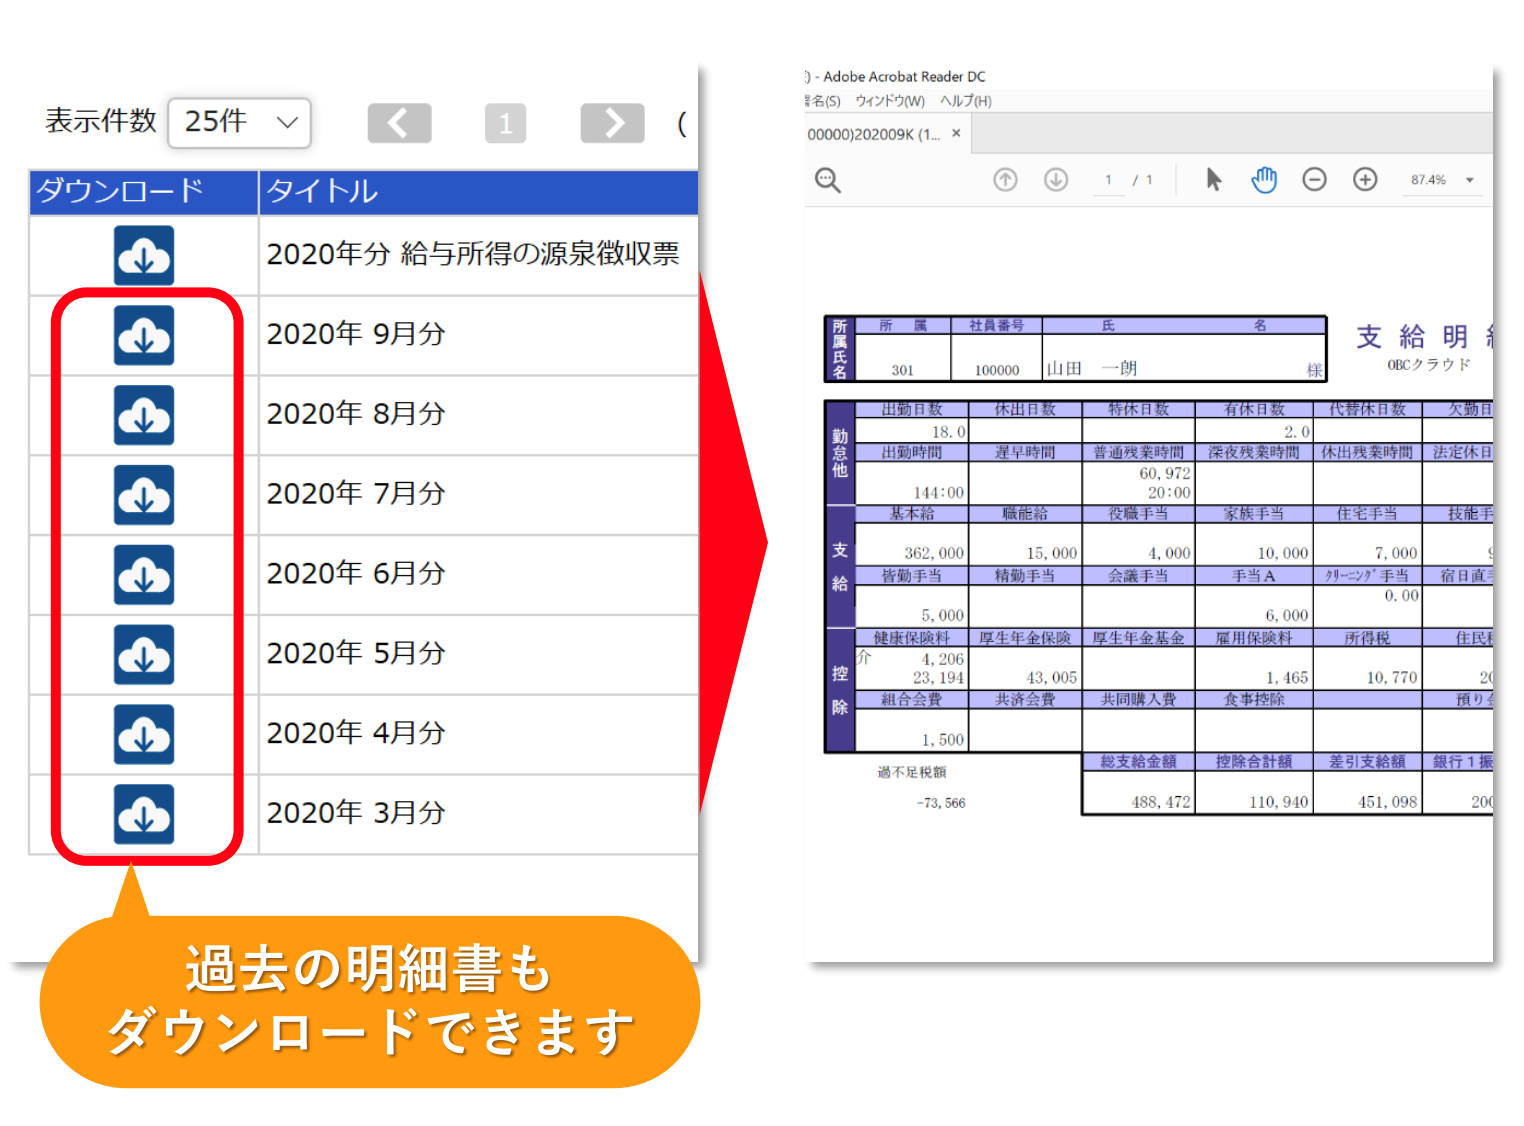Viewport: 1524px width, 1126px height.
Task: Choose the arrow selection tool in Acrobat
Action: (x=1213, y=179)
